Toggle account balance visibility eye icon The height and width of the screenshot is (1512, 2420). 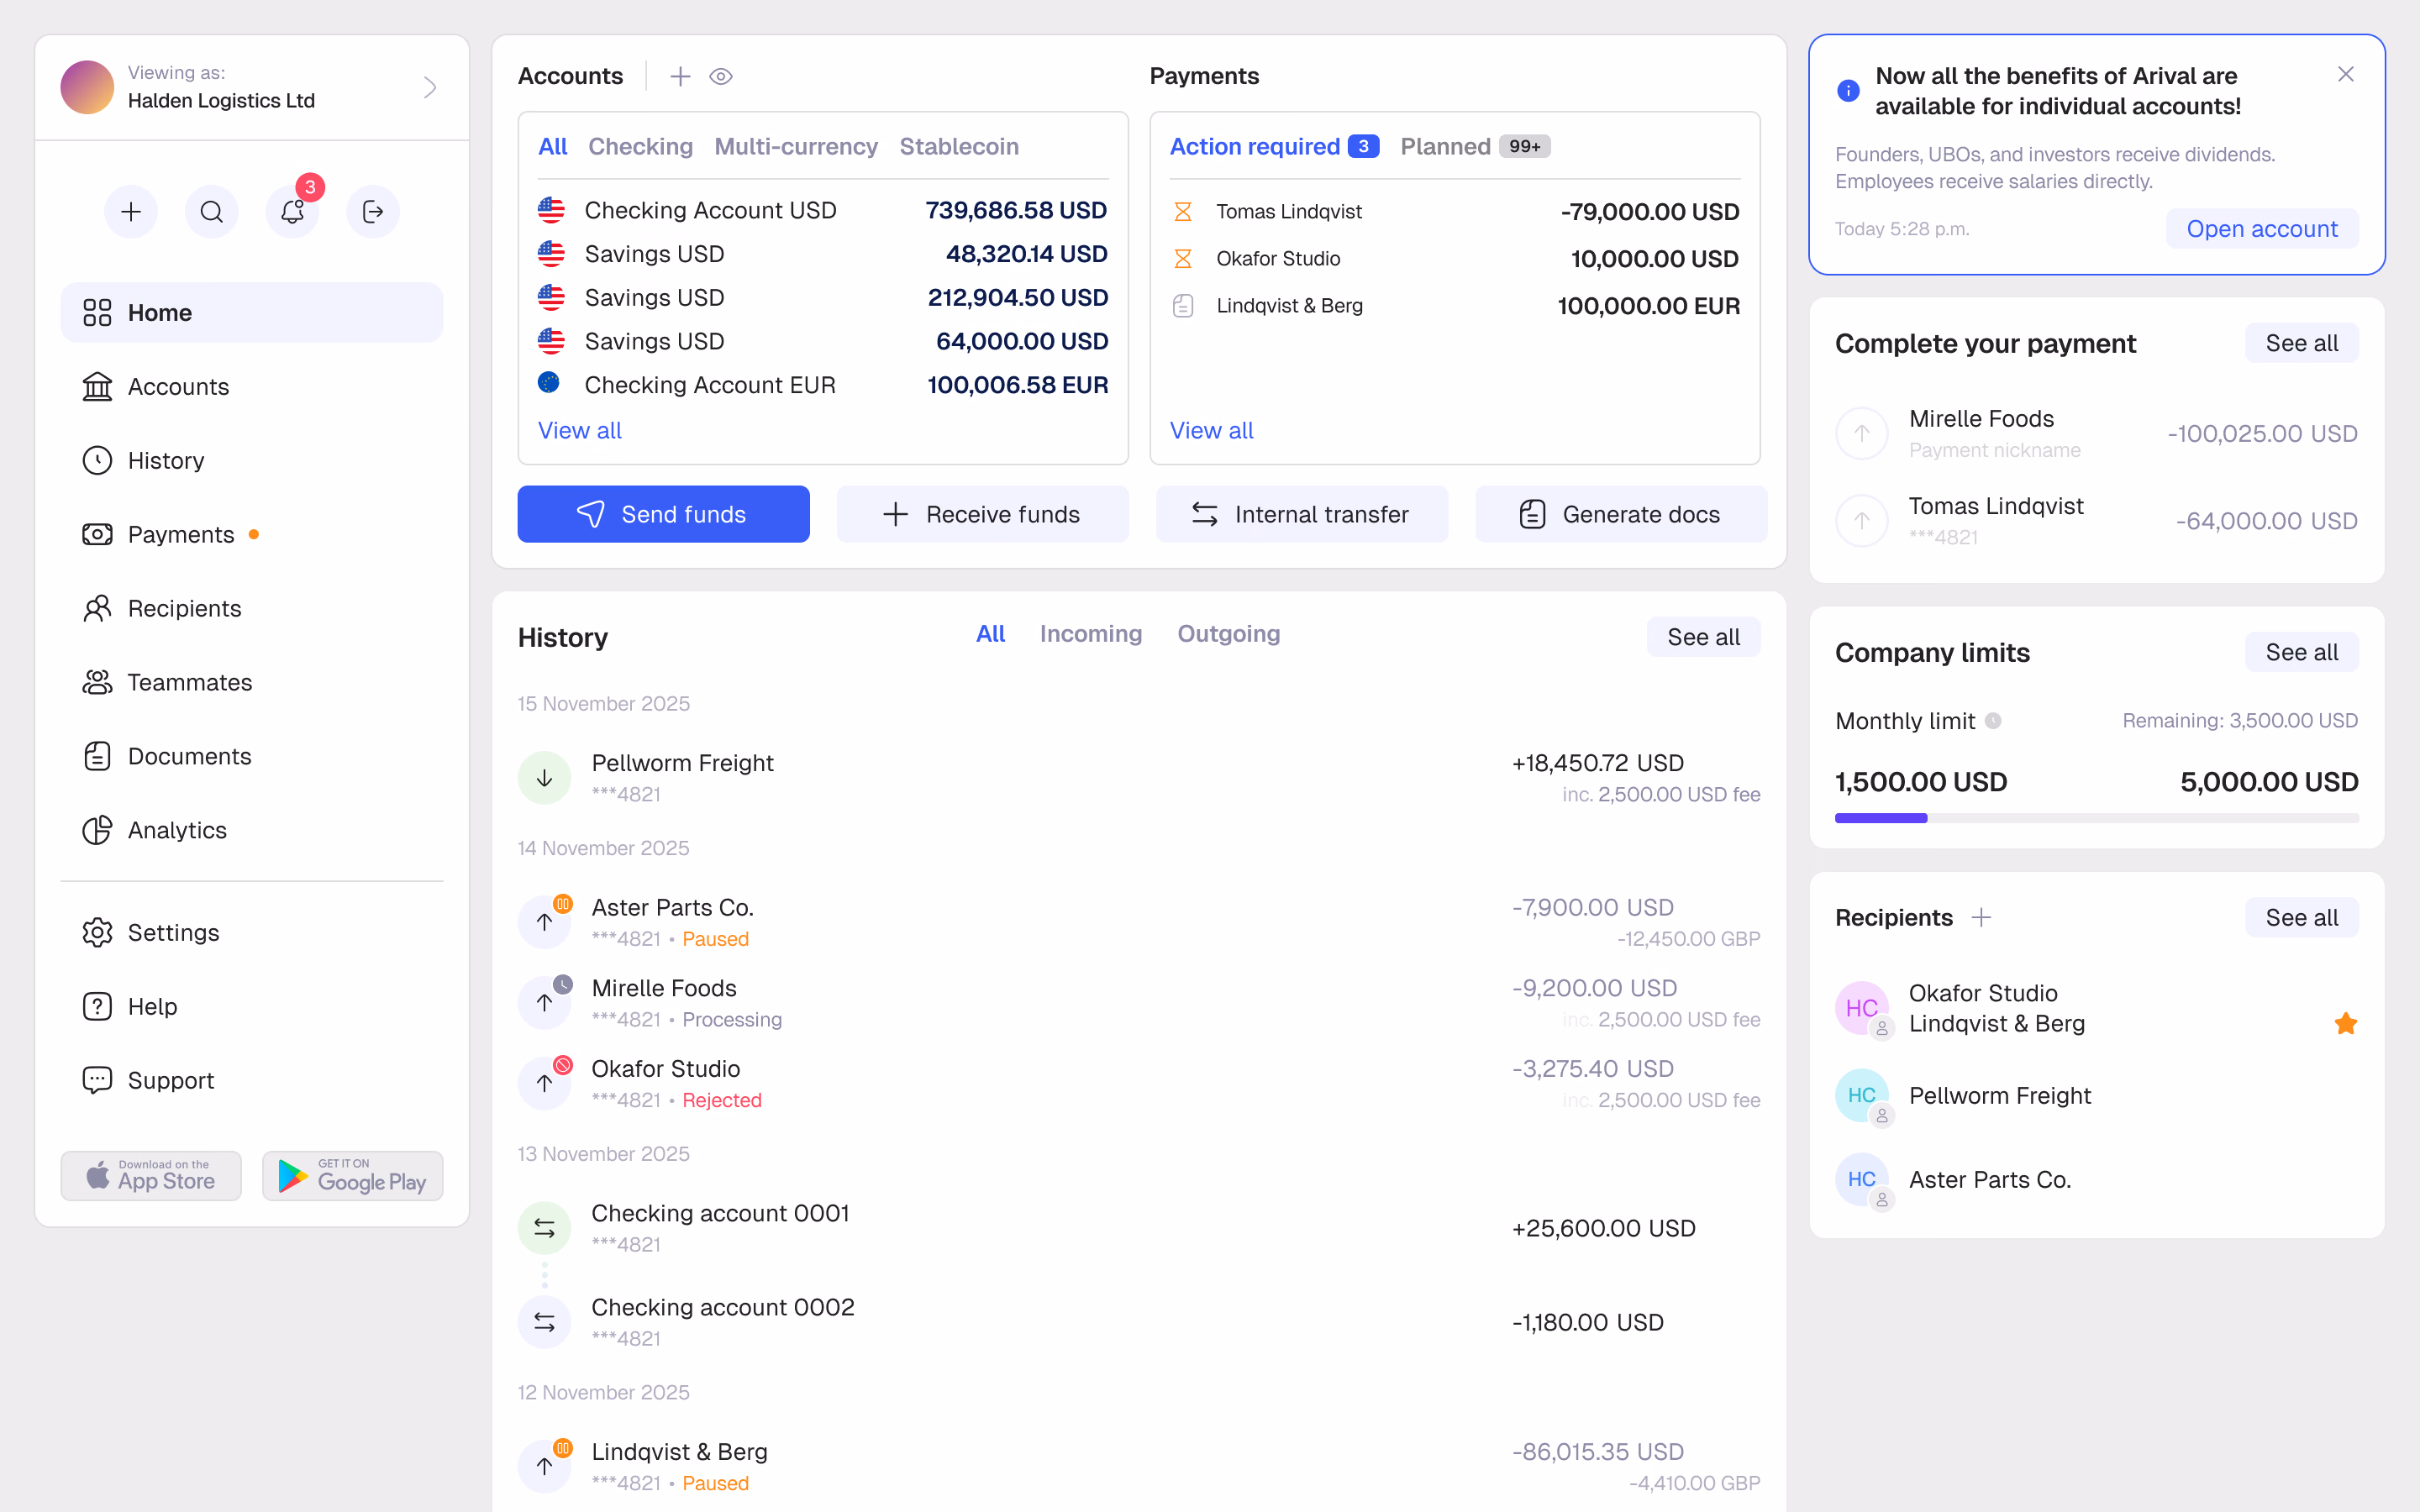(x=721, y=76)
